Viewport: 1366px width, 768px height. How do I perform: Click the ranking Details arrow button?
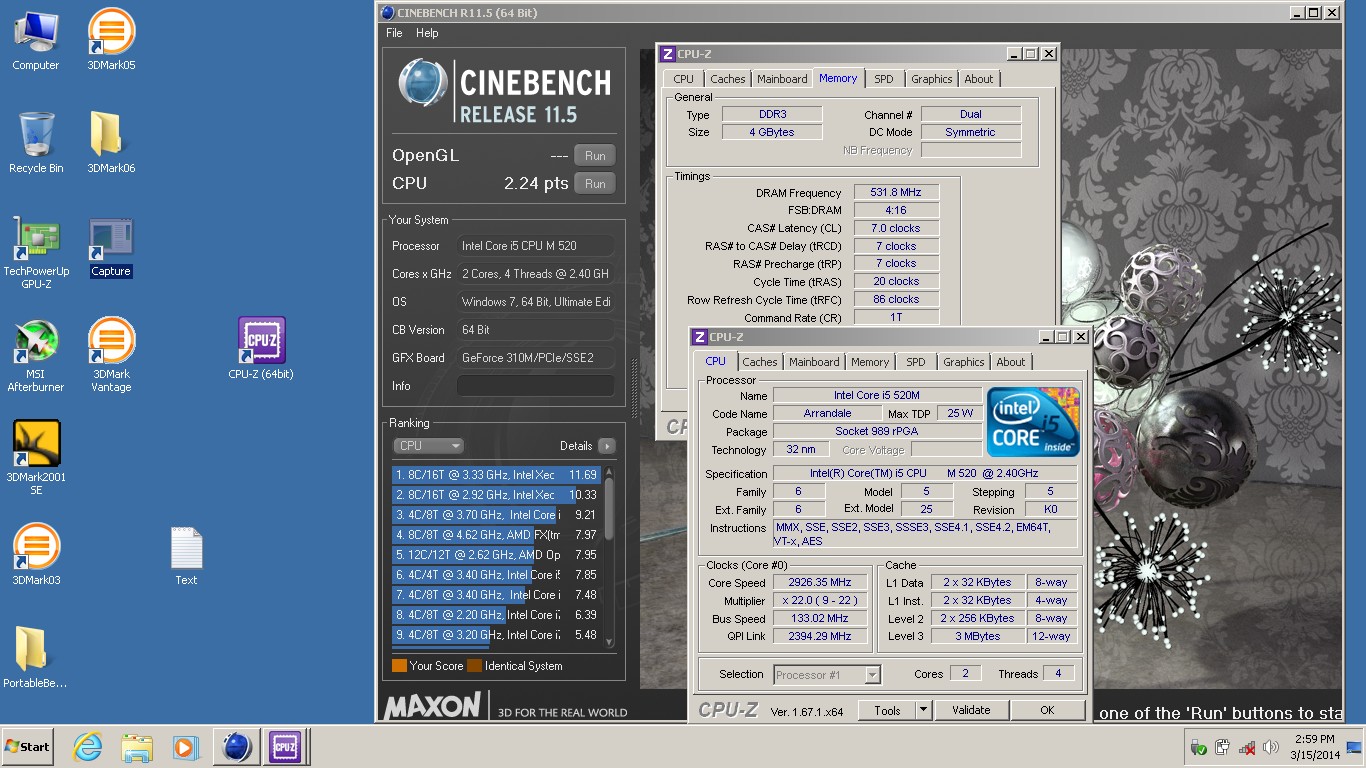(607, 446)
